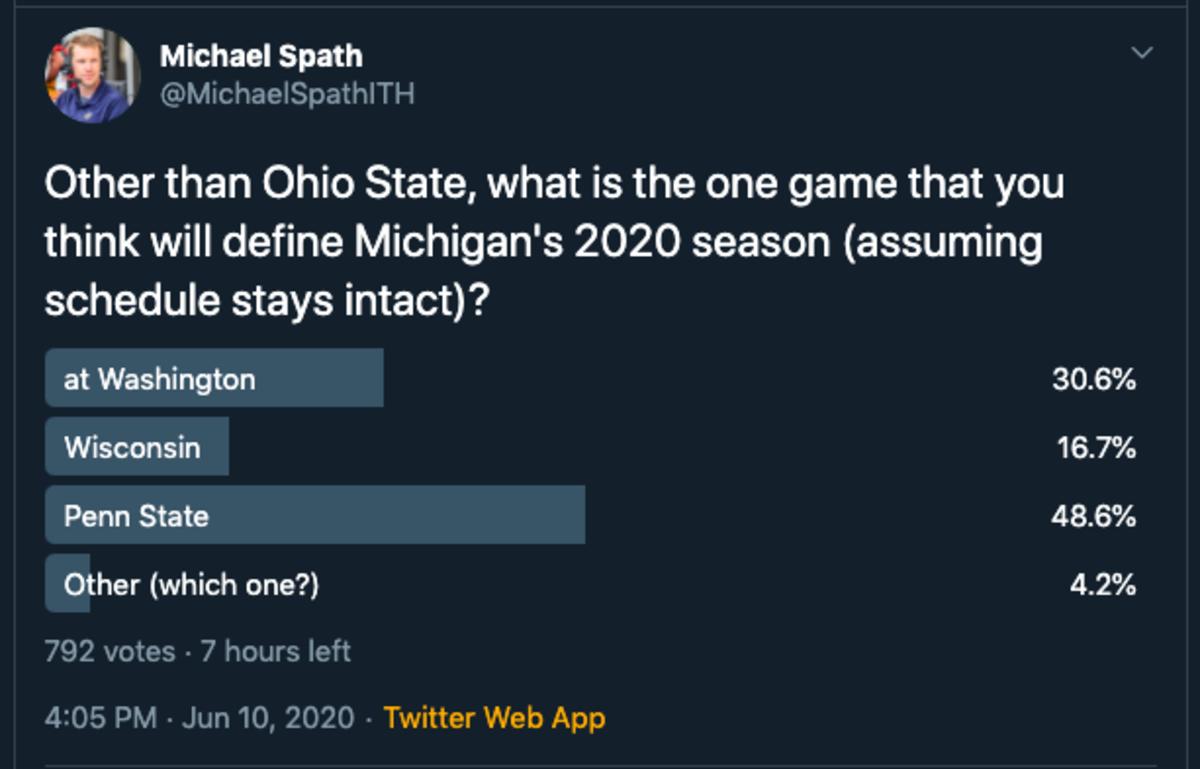The image size is (1200, 769).
Task: Open the @MichaelSpathITH handle link
Action: click(287, 94)
